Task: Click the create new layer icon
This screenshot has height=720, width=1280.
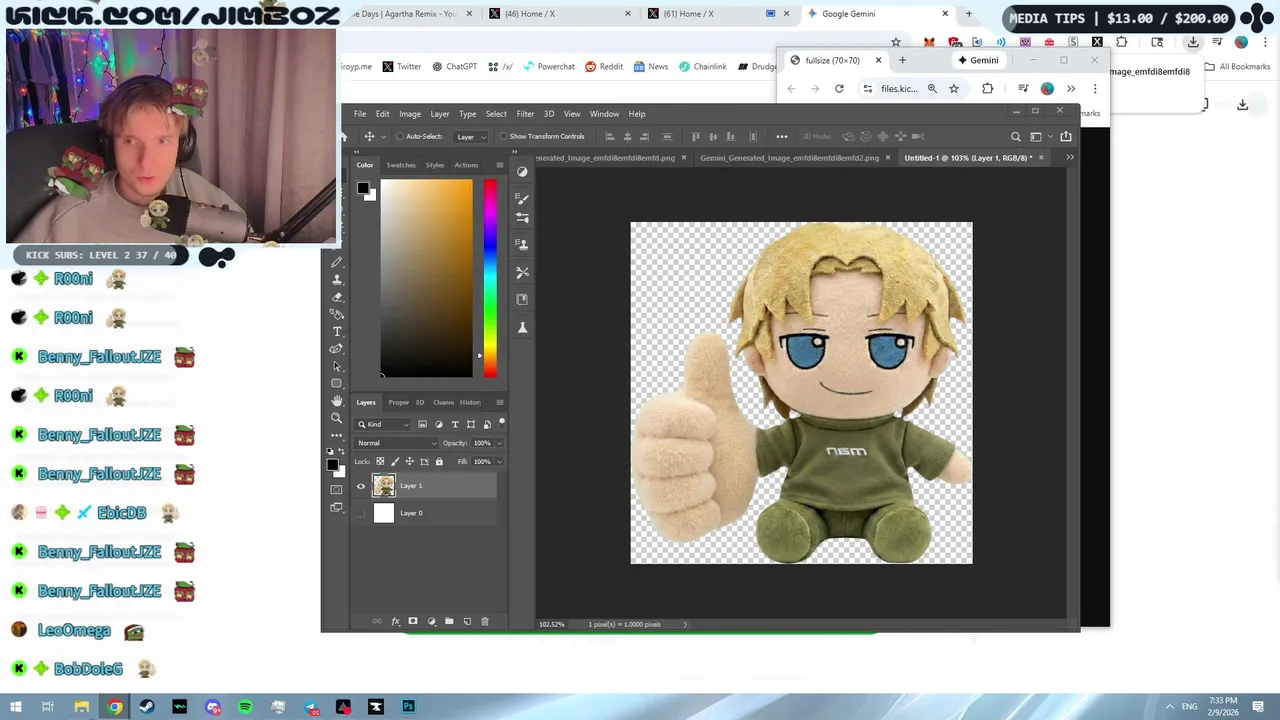Action: click(x=467, y=621)
